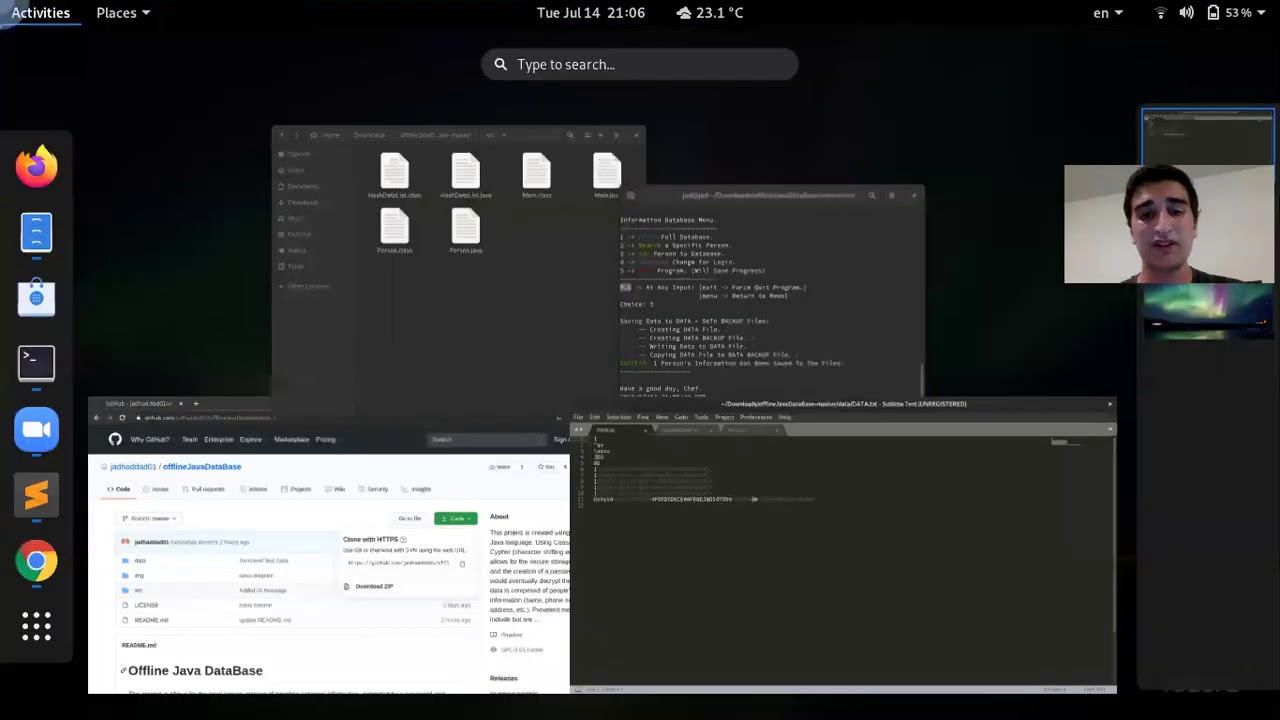Open Google Chrome from the dock
The height and width of the screenshot is (720, 1280).
pos(36,561)
